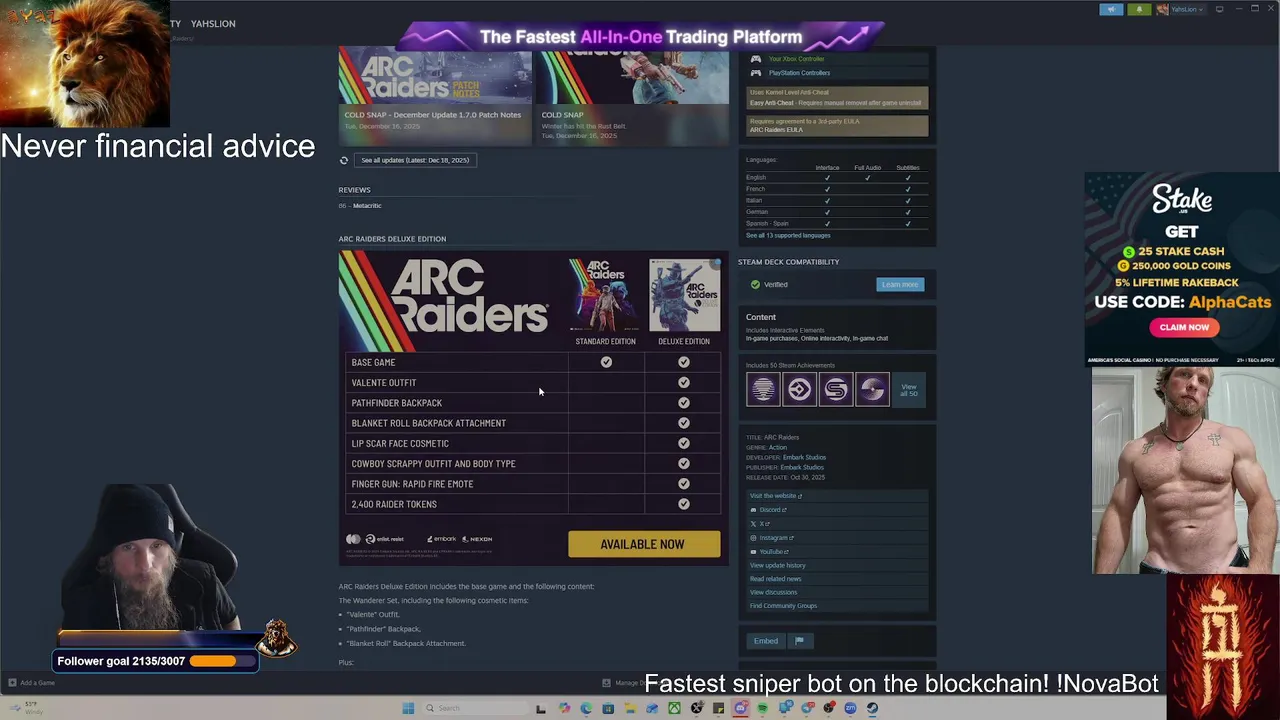This screenshot has height=720, width=1280.
Task: Click the refresh icon beside See all updates
Action: [344, 160]
